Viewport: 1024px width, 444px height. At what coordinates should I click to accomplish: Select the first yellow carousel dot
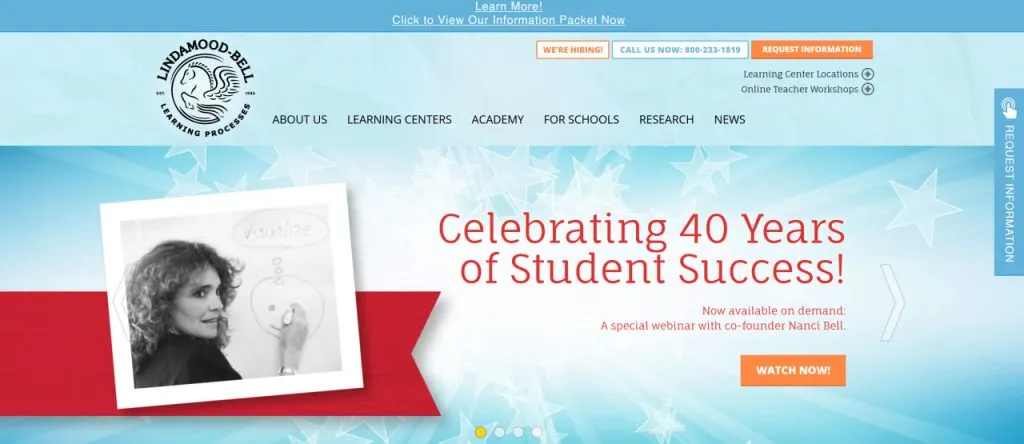(x=481, y=432)
